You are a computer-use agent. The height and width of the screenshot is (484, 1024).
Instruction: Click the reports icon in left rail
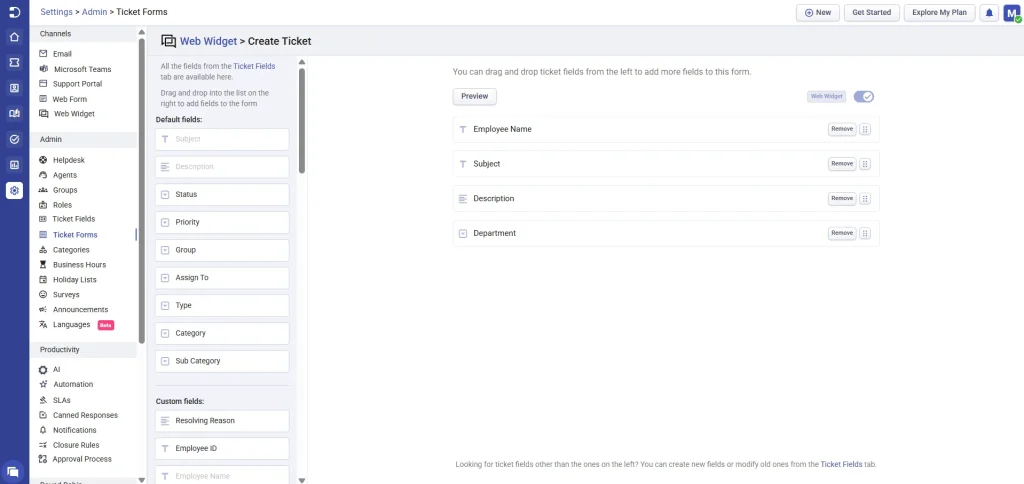[x=14, y=165]
